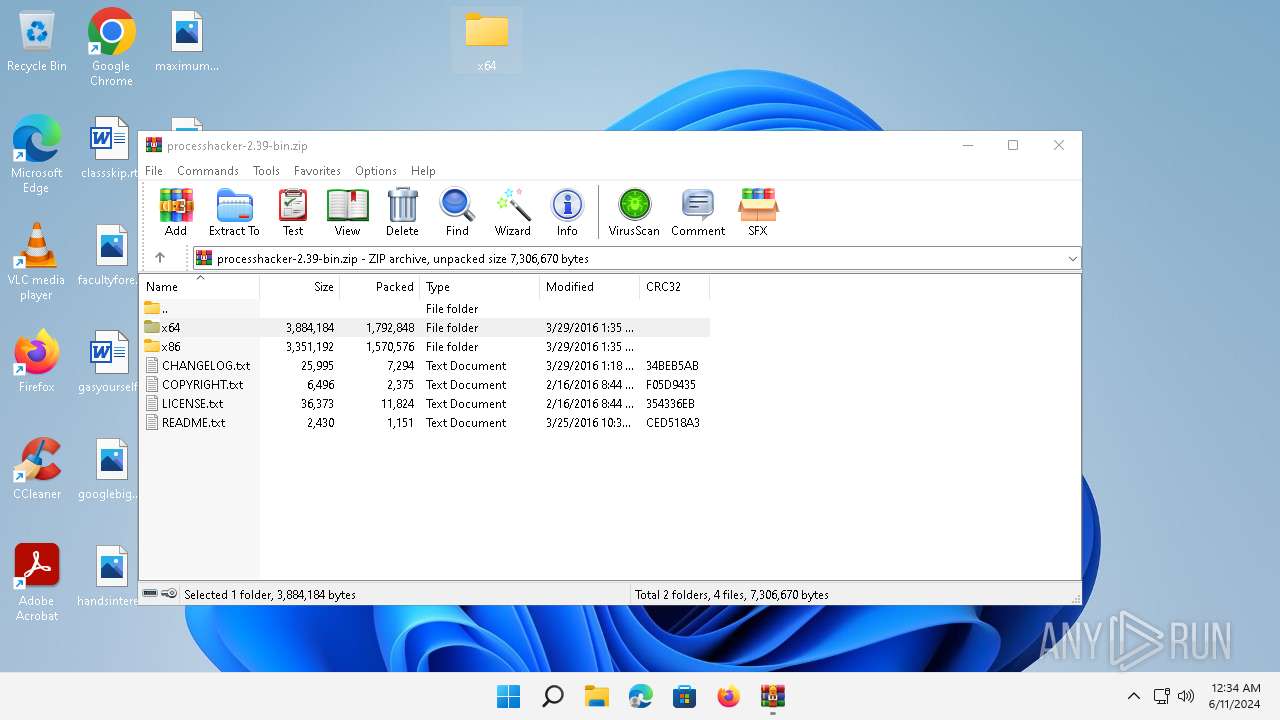Click the Delete trash can icon

402,212
